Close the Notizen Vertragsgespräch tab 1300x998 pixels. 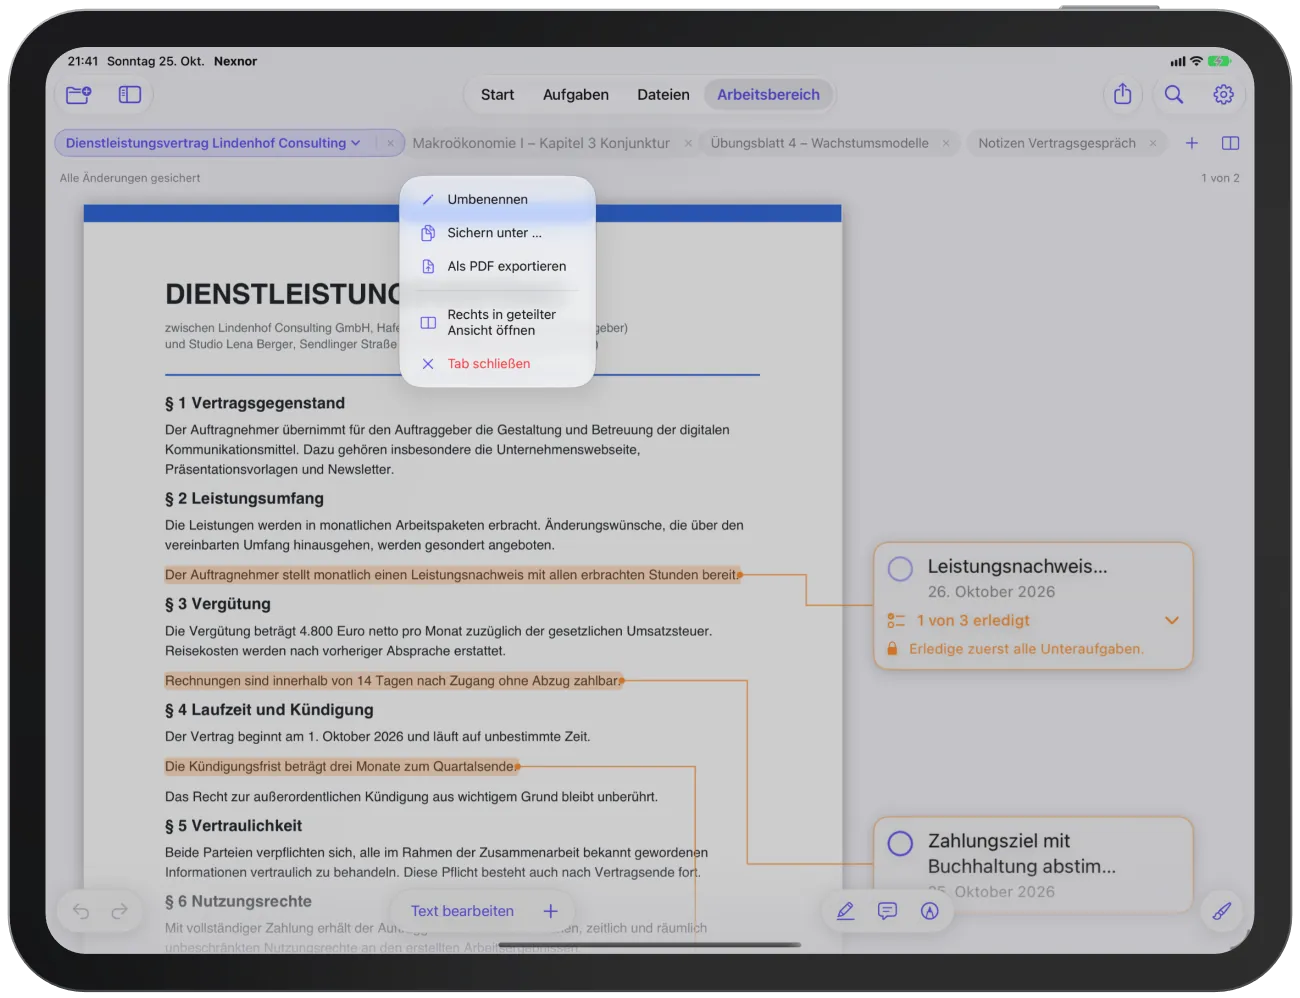pos(1153,143)
